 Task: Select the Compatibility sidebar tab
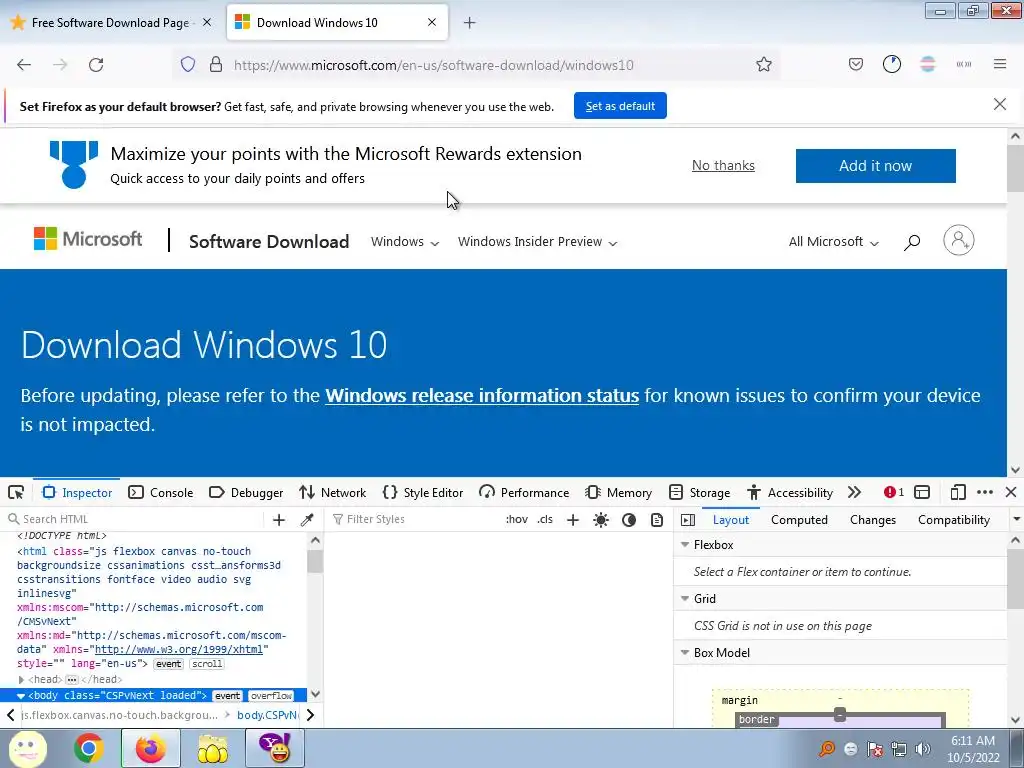click(953, 520)
